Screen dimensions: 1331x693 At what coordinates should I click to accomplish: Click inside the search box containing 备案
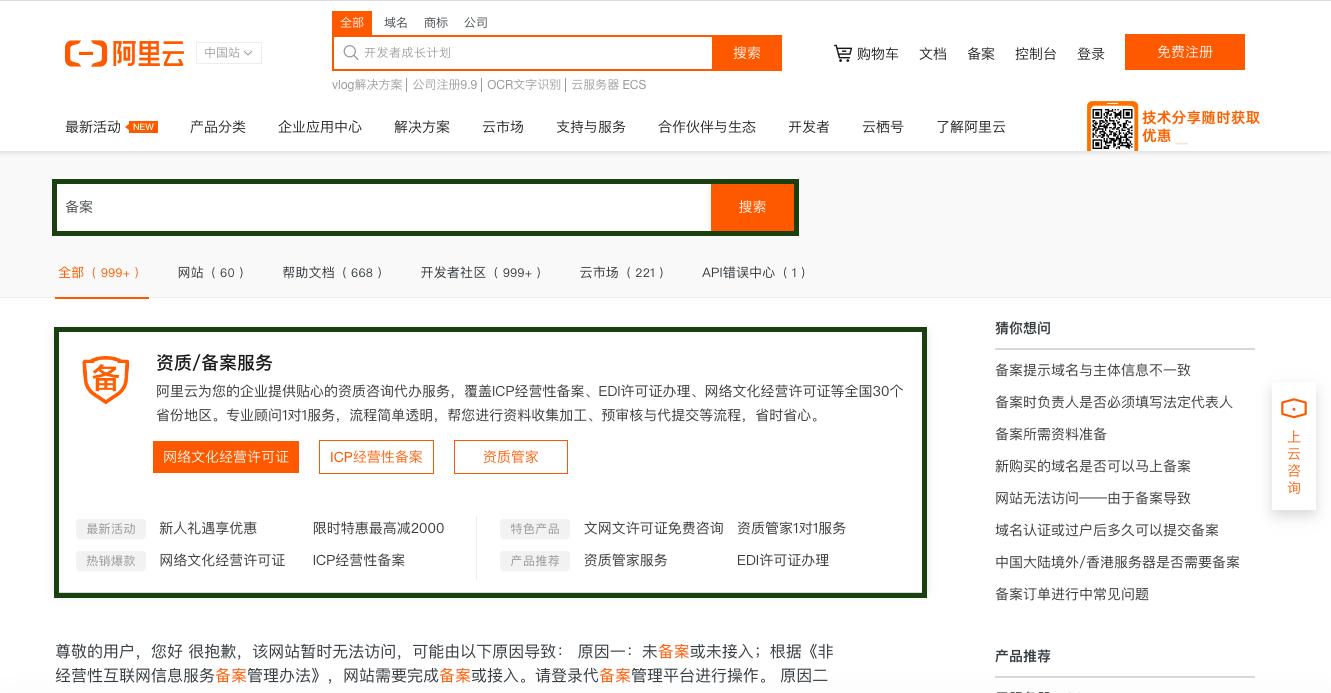click(x=380, y=207)
